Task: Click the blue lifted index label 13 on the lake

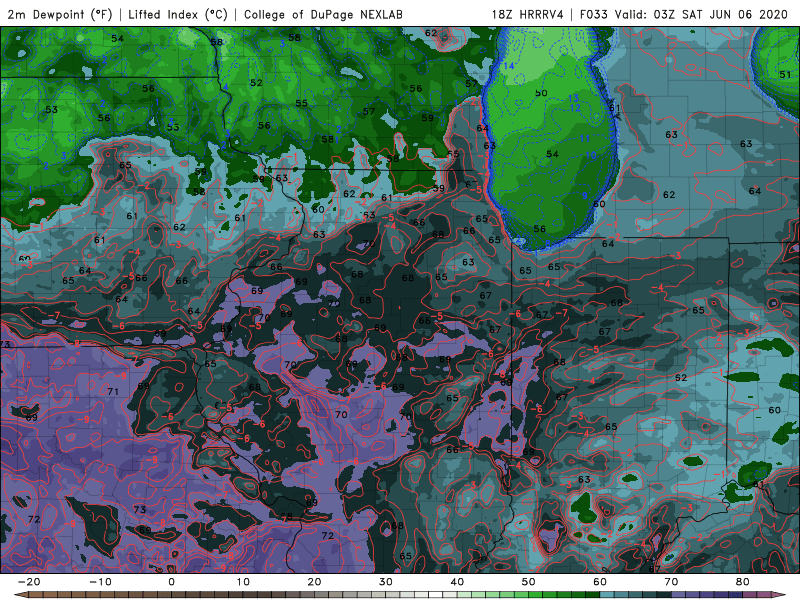Action: (x=573, y=98)
